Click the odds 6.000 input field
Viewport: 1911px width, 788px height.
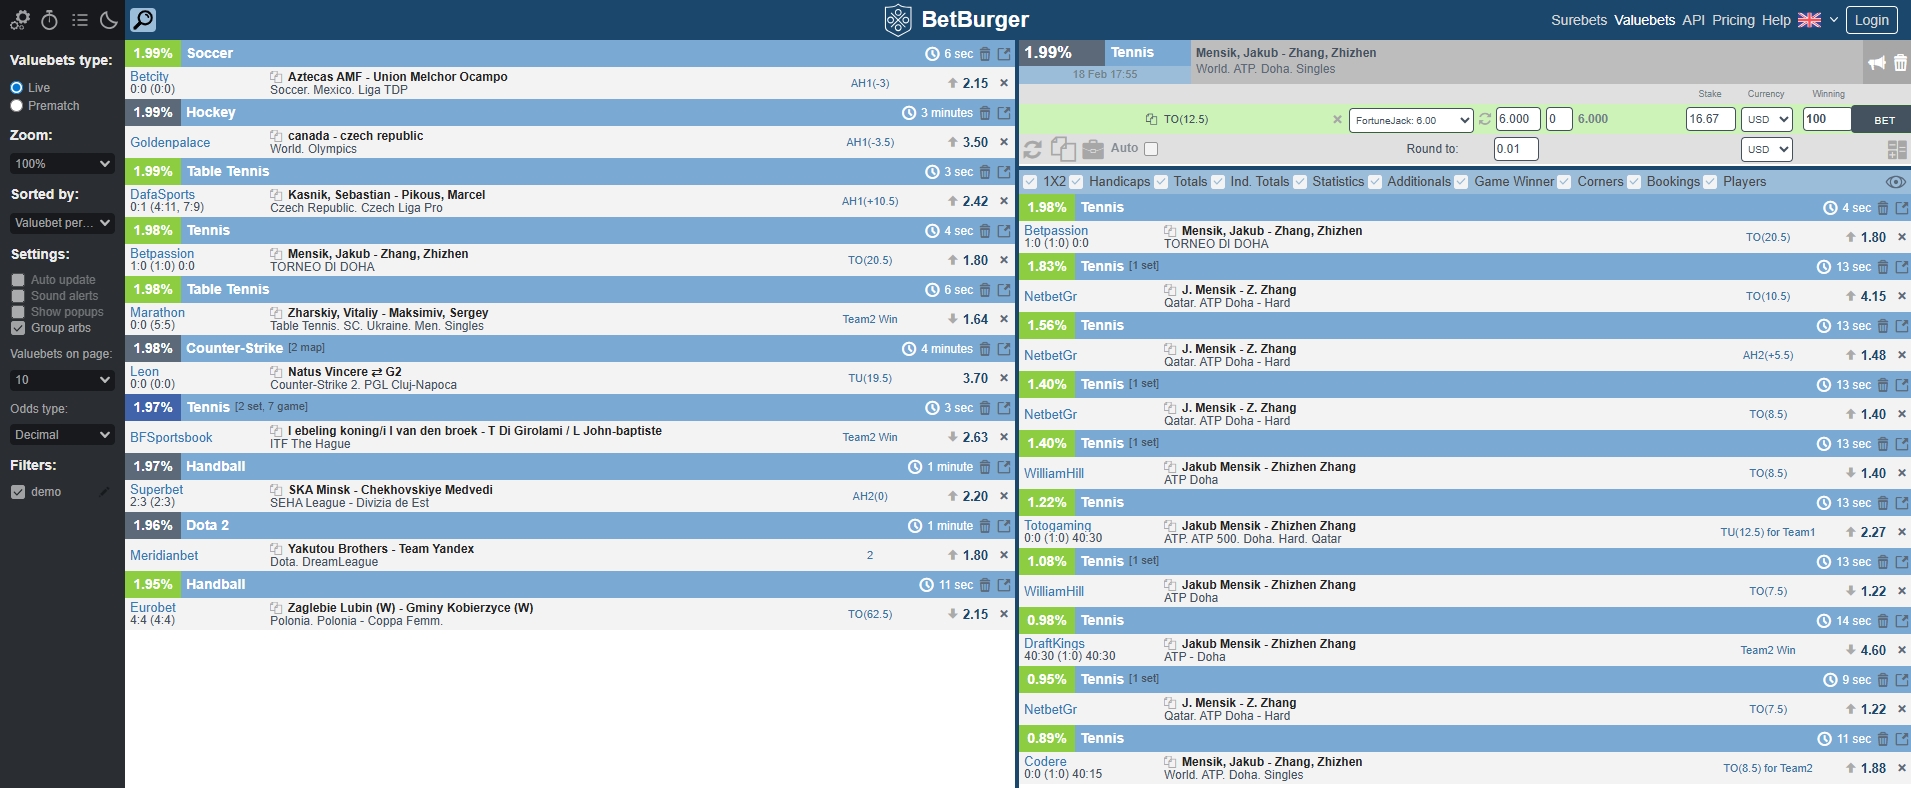pos(1519,119)
